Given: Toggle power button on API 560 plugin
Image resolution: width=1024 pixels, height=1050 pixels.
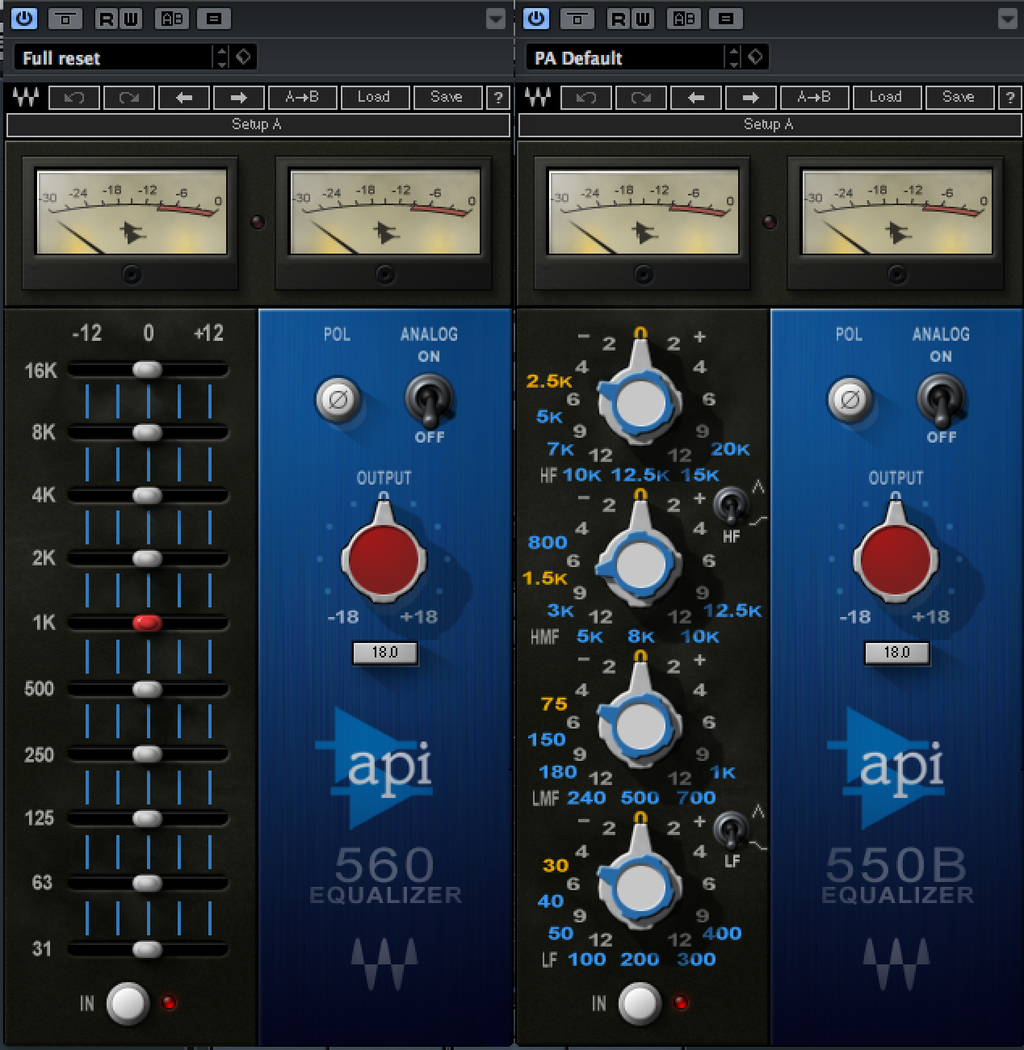Looking at the screenshot, I should pyautogui.click(x=24, y=18).
